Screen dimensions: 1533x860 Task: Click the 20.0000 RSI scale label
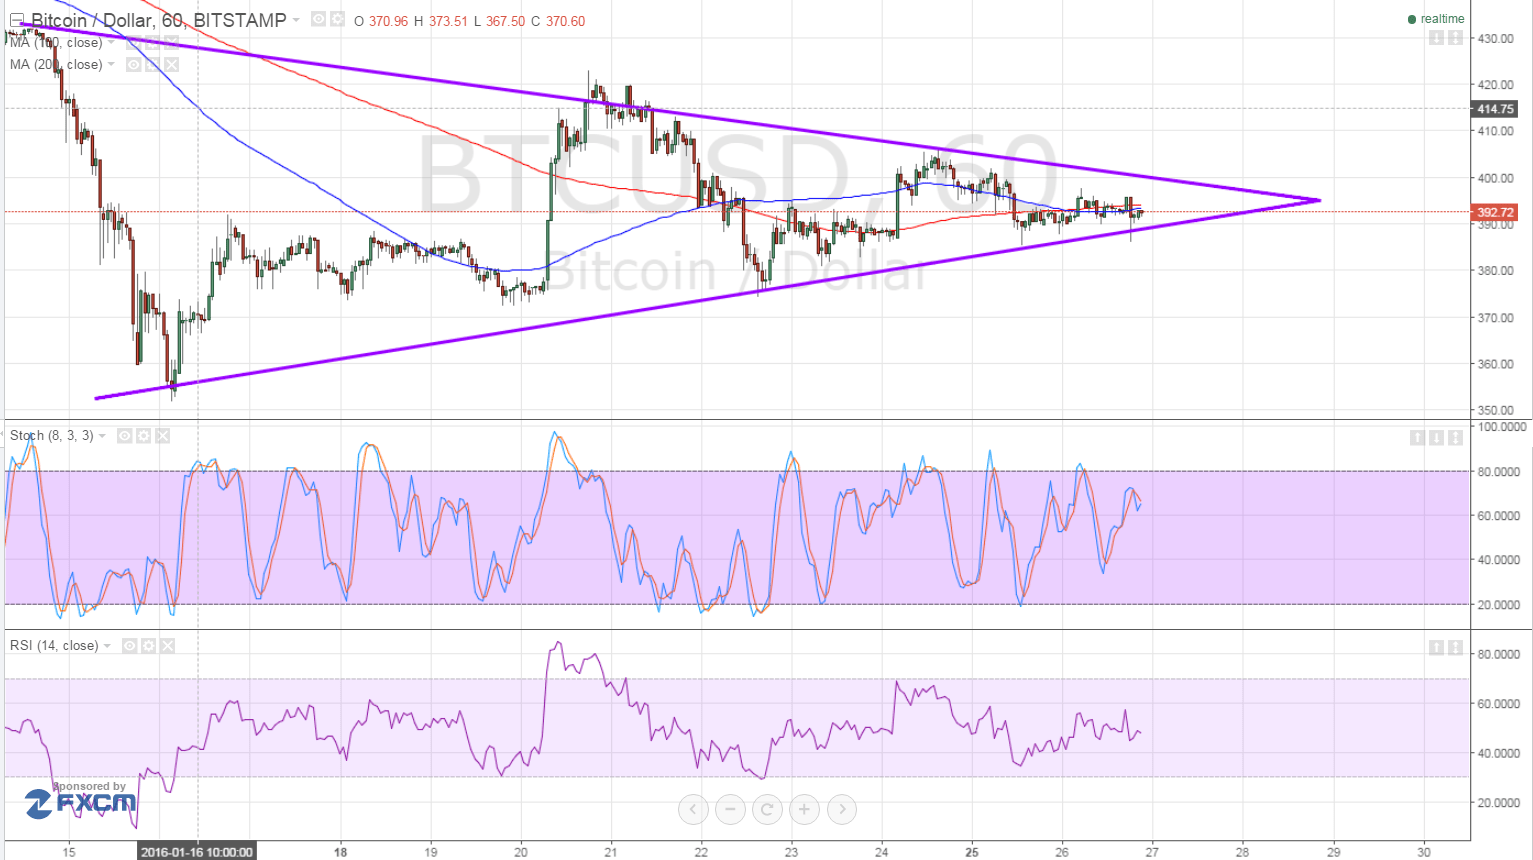[1499, 803]
